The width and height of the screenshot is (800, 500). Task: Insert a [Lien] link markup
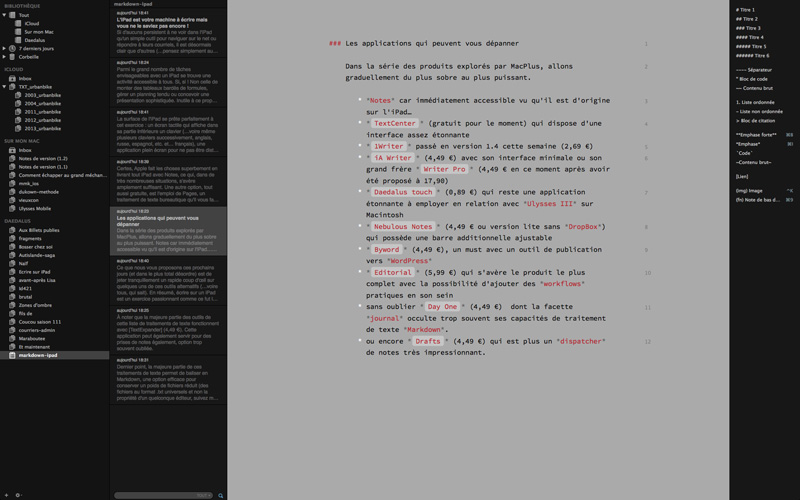click(x=742, y=177)
